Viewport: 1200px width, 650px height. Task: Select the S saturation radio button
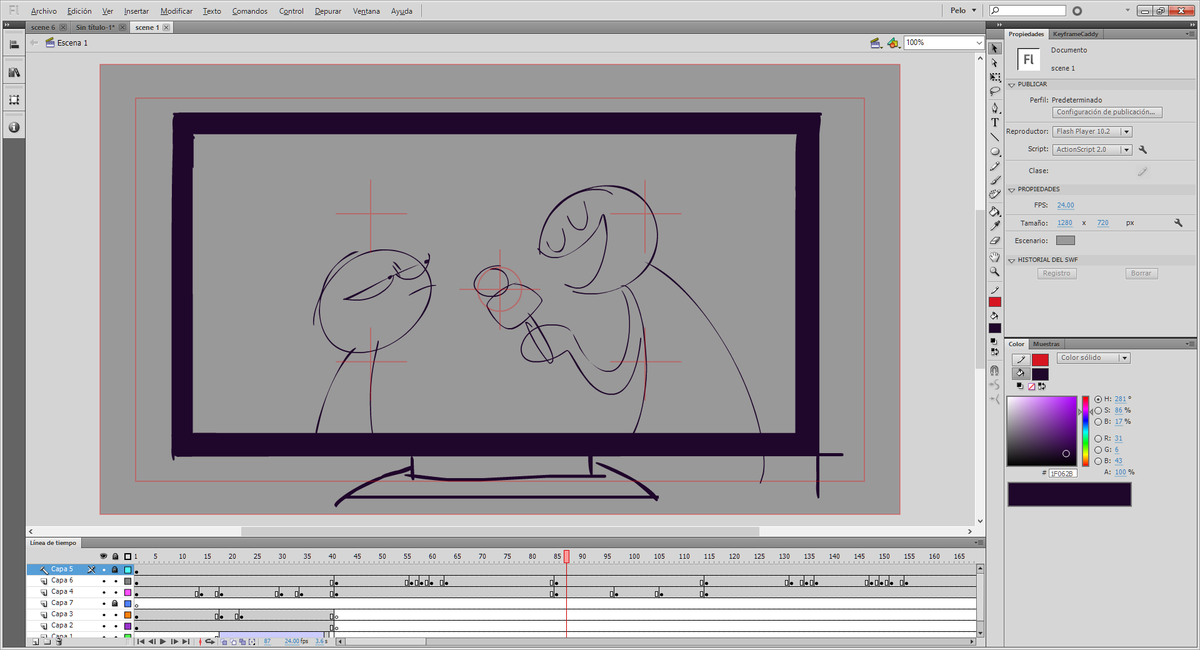[1098, 410]
